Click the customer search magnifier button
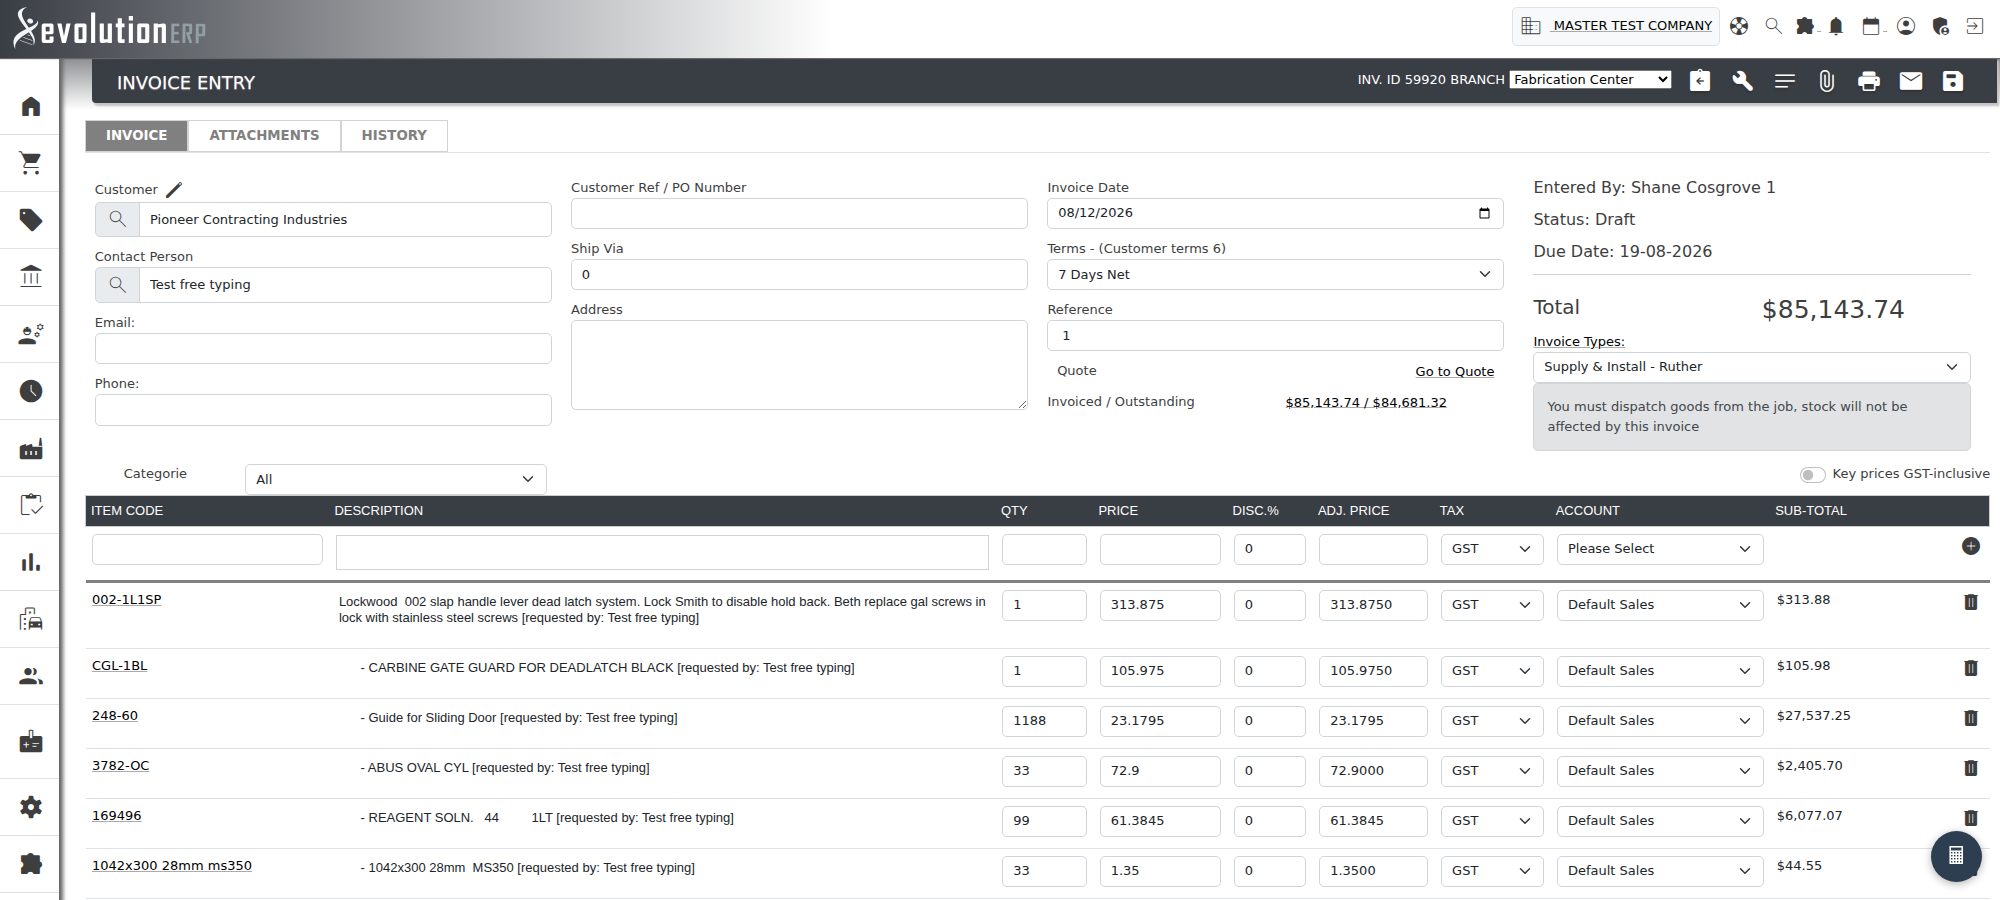 (x=117, y=219)
